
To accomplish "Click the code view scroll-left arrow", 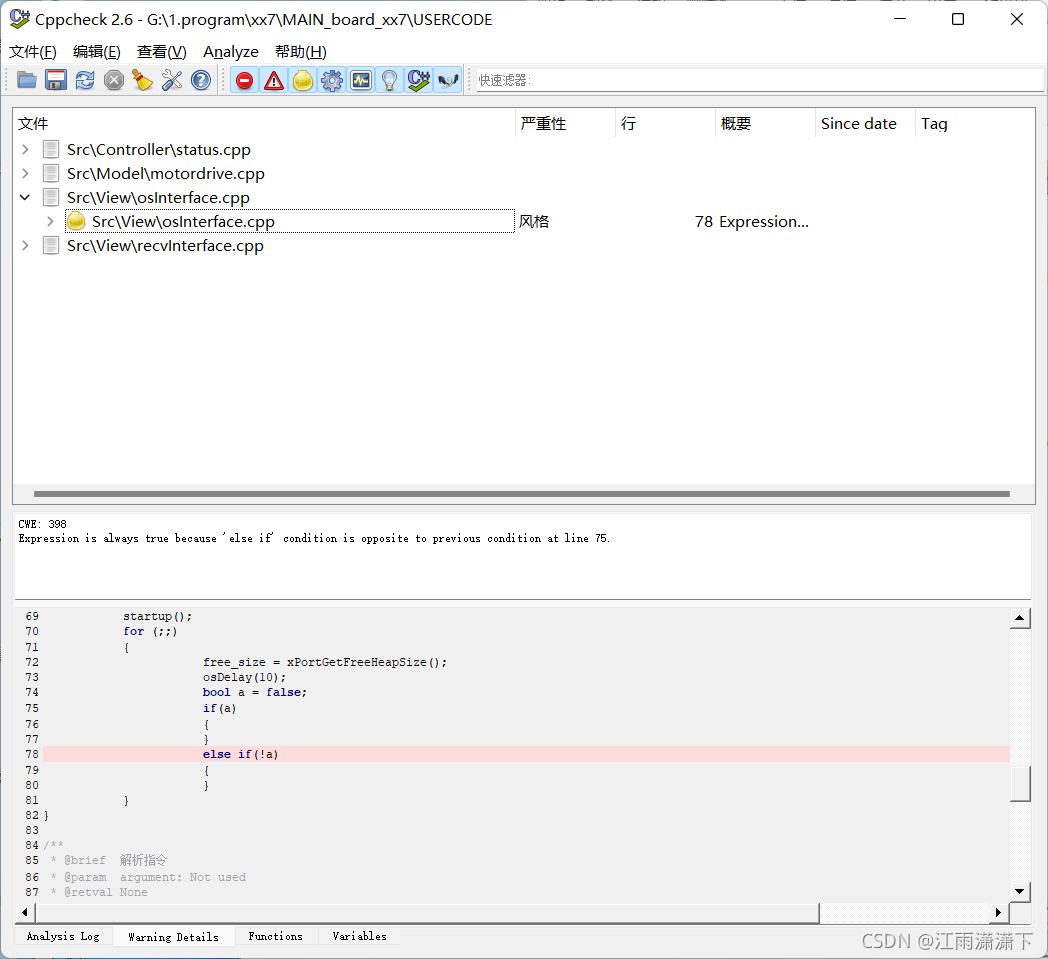I will click(25, 912).
